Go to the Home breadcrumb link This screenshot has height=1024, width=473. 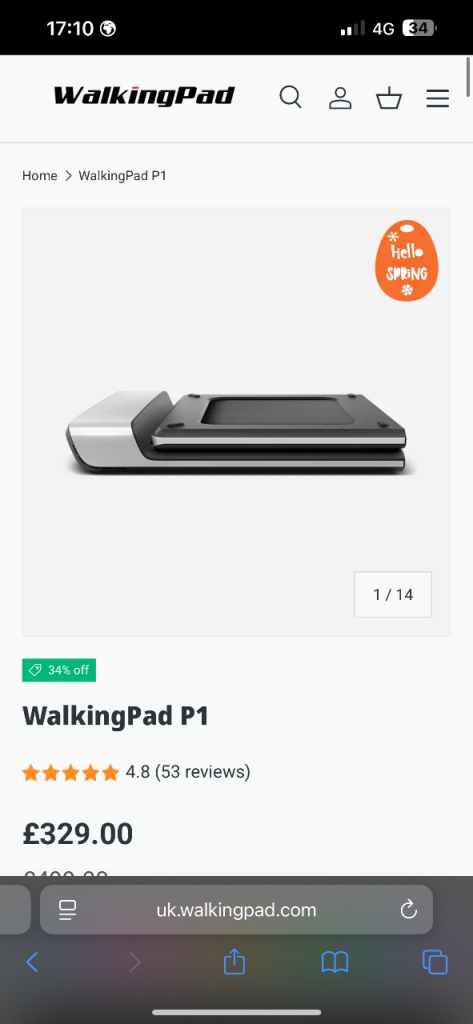(40, 176)
